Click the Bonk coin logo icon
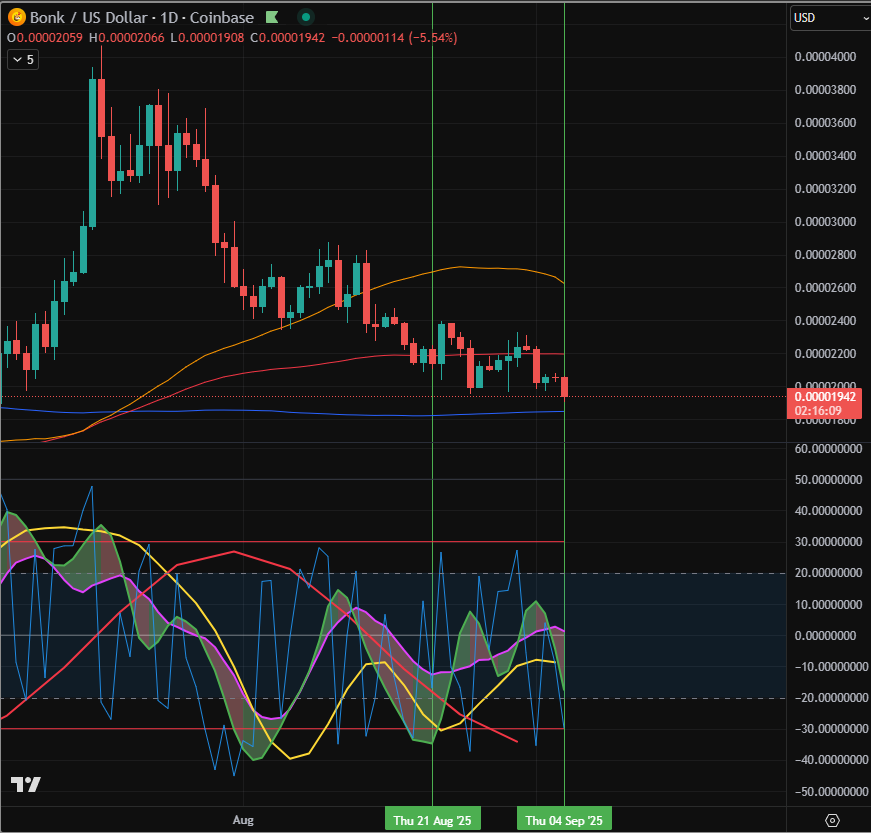This screenshot has width=871, height=833. [17, 17]
